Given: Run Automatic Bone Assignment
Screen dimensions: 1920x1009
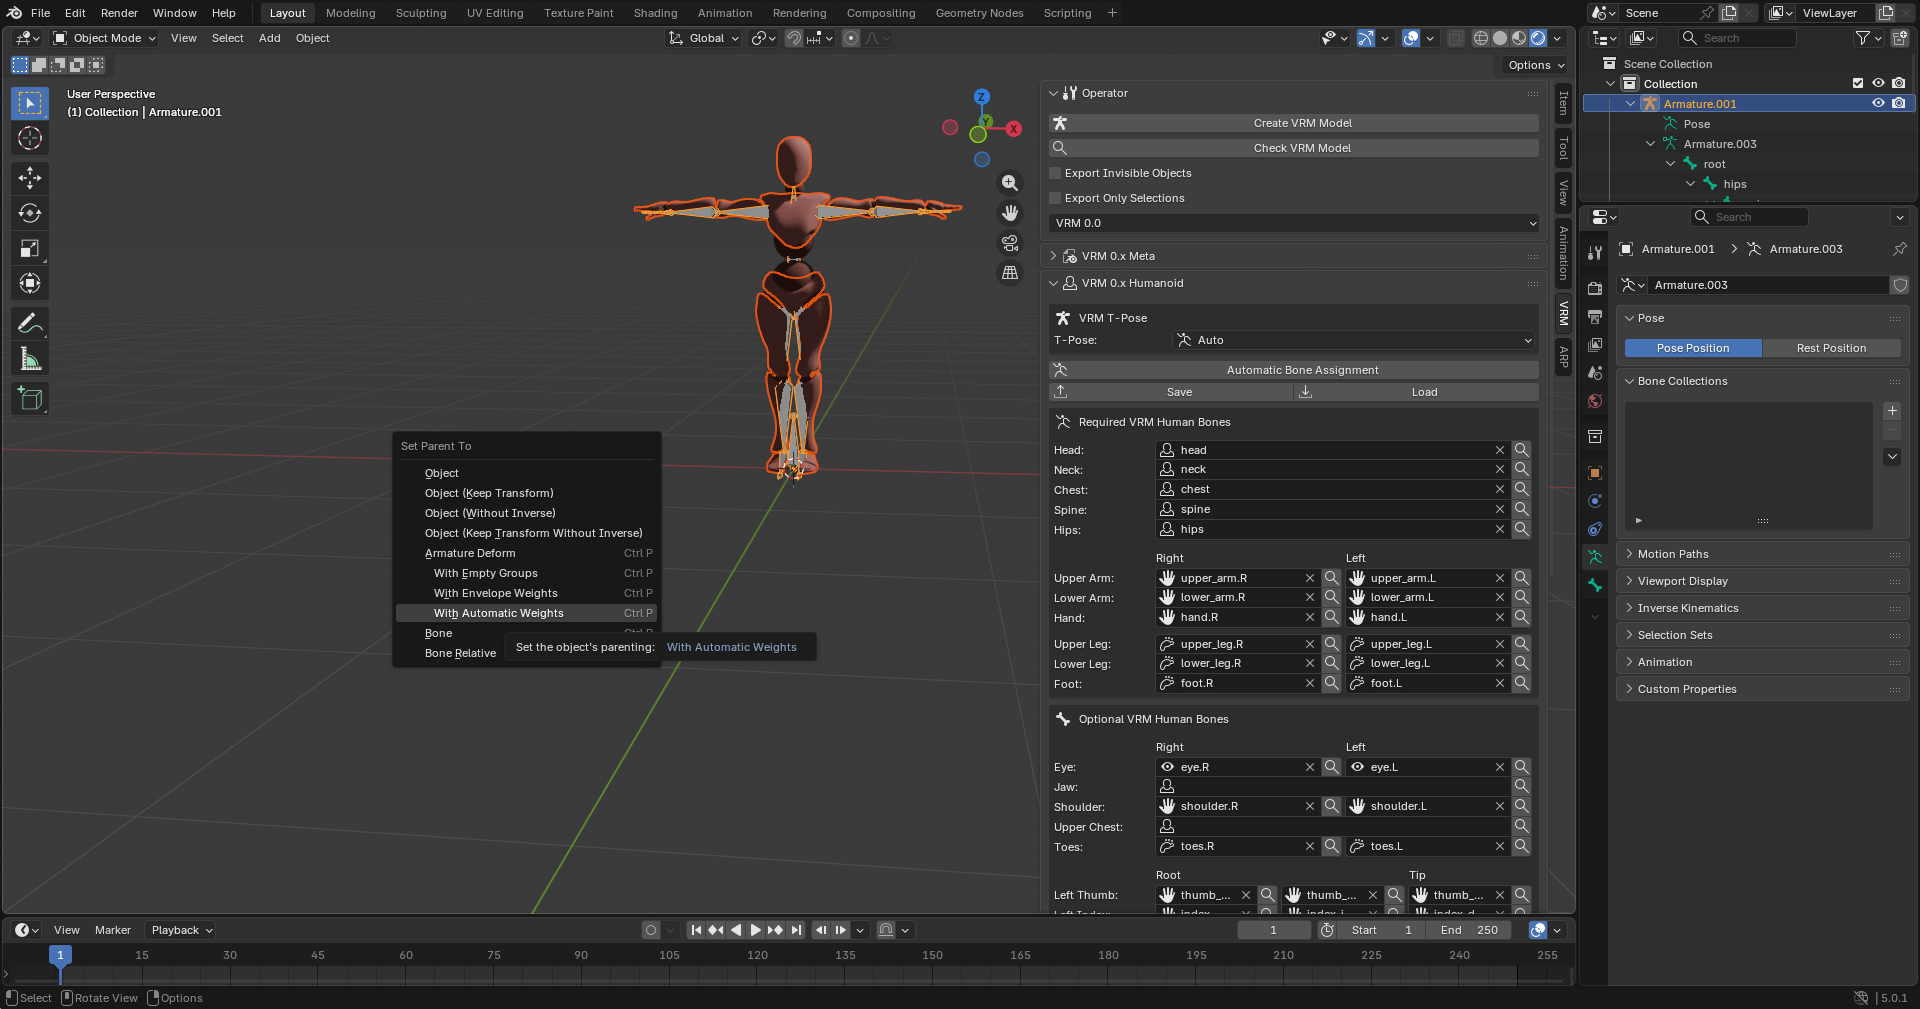Looking at the screenshot, I should click(1294, 370).
